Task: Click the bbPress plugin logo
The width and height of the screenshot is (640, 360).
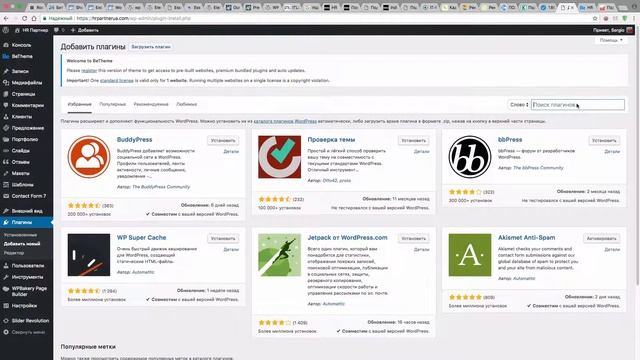Action: (470, 157)
